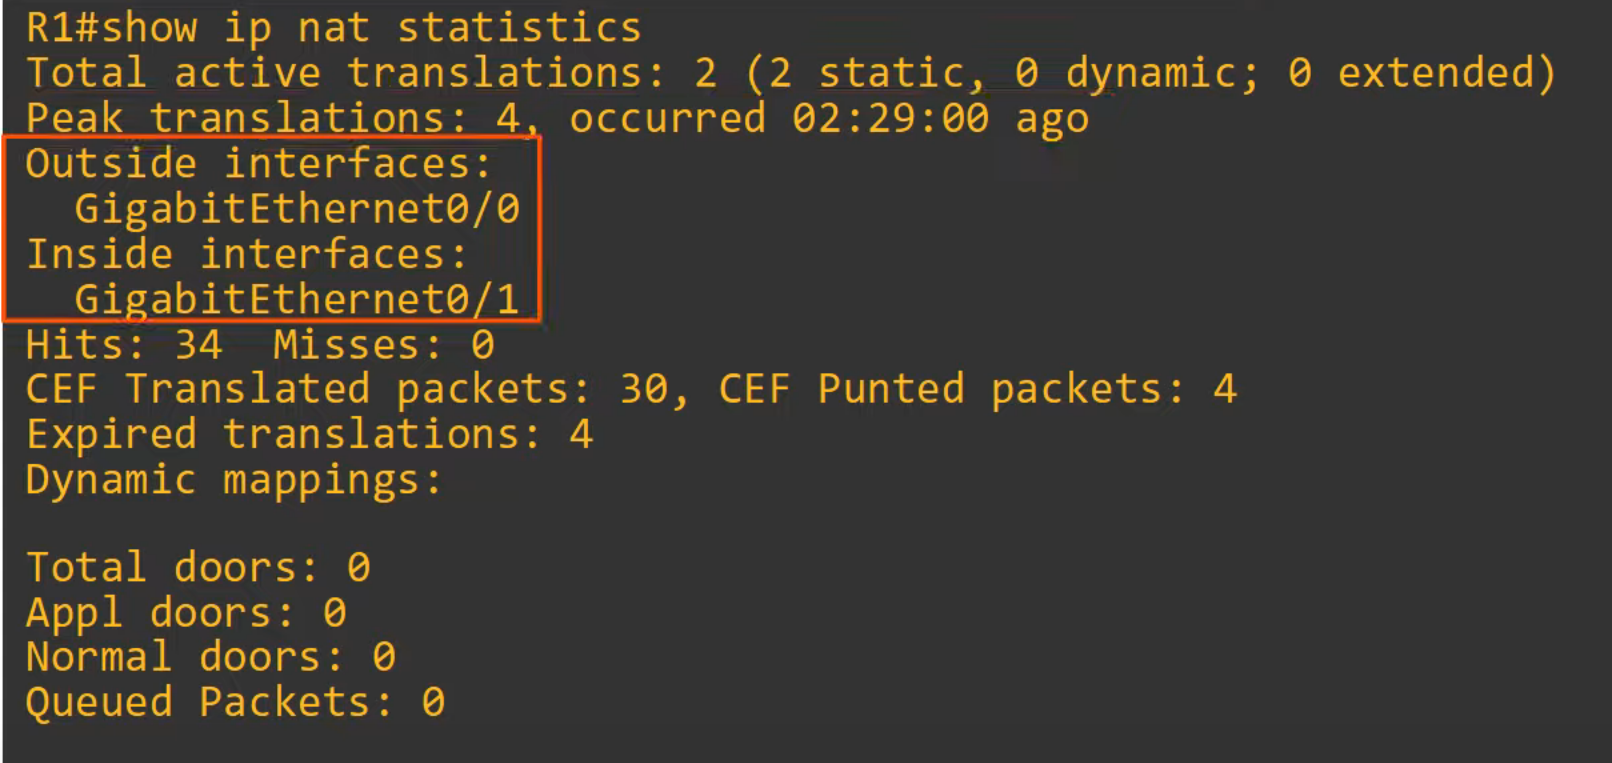The image size is (1612, 763).
Task: Click the Total doors line
Action: point(198,568)
